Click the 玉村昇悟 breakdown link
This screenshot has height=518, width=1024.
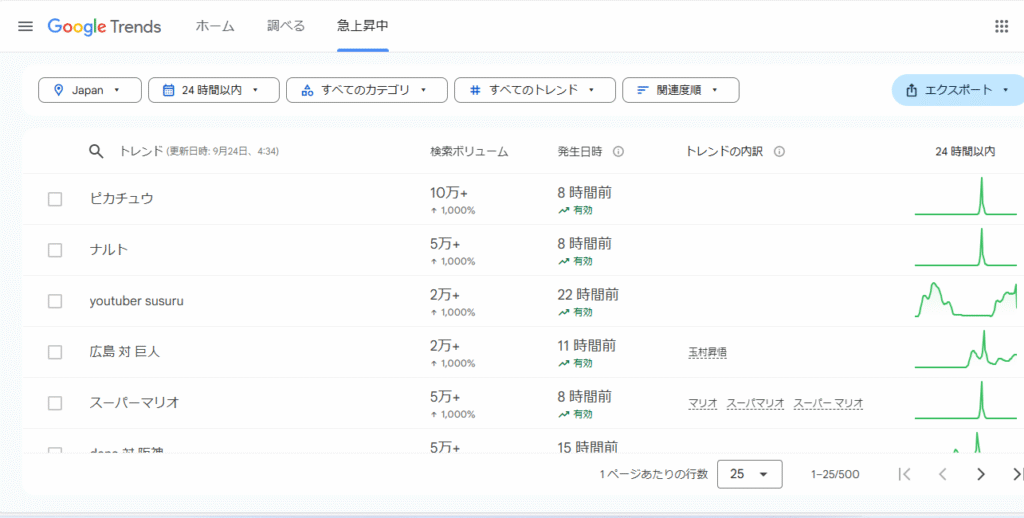pyautogui.click(x=706, y=353)
